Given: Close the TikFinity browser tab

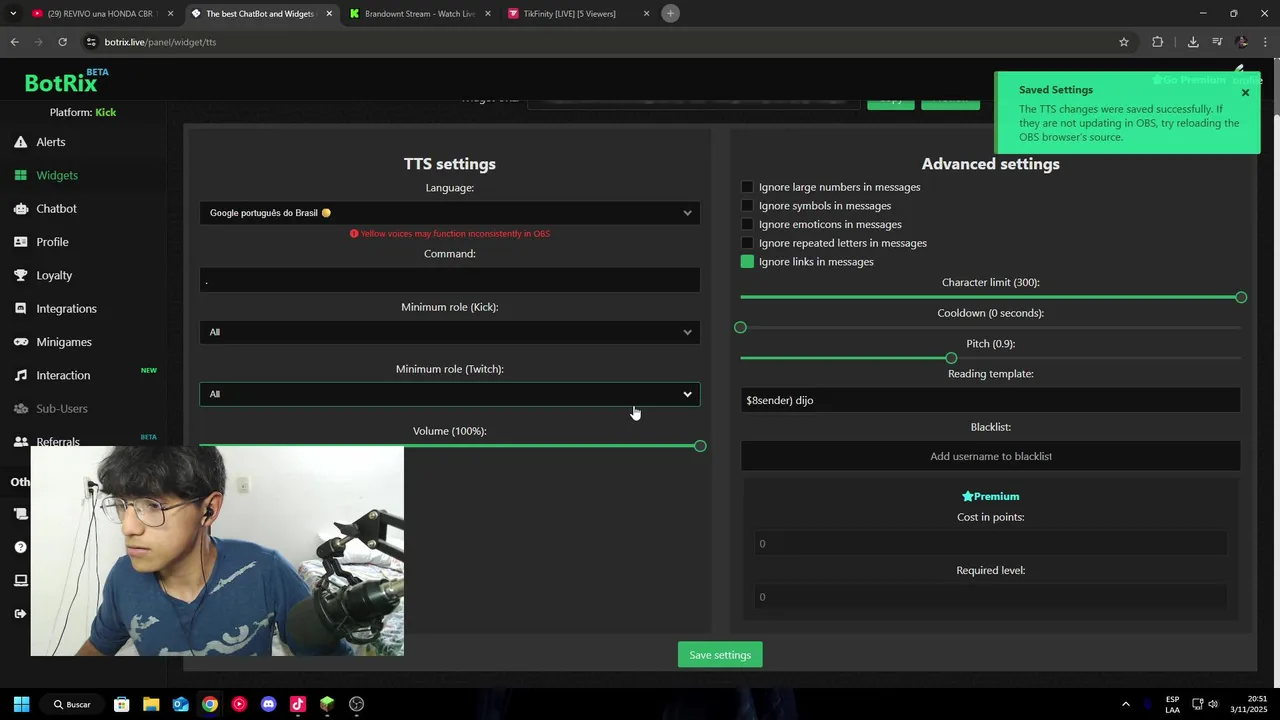Looking at the screenshot, I should (646, 14).
